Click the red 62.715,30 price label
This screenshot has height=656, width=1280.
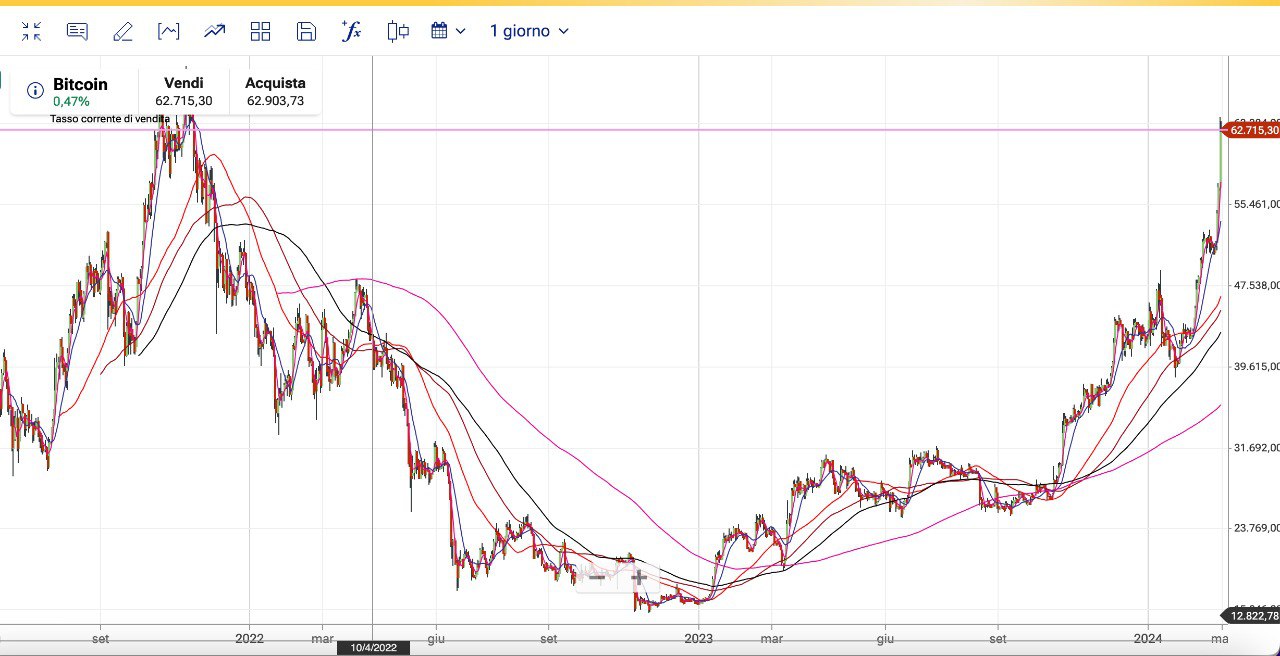(1252, 130)
